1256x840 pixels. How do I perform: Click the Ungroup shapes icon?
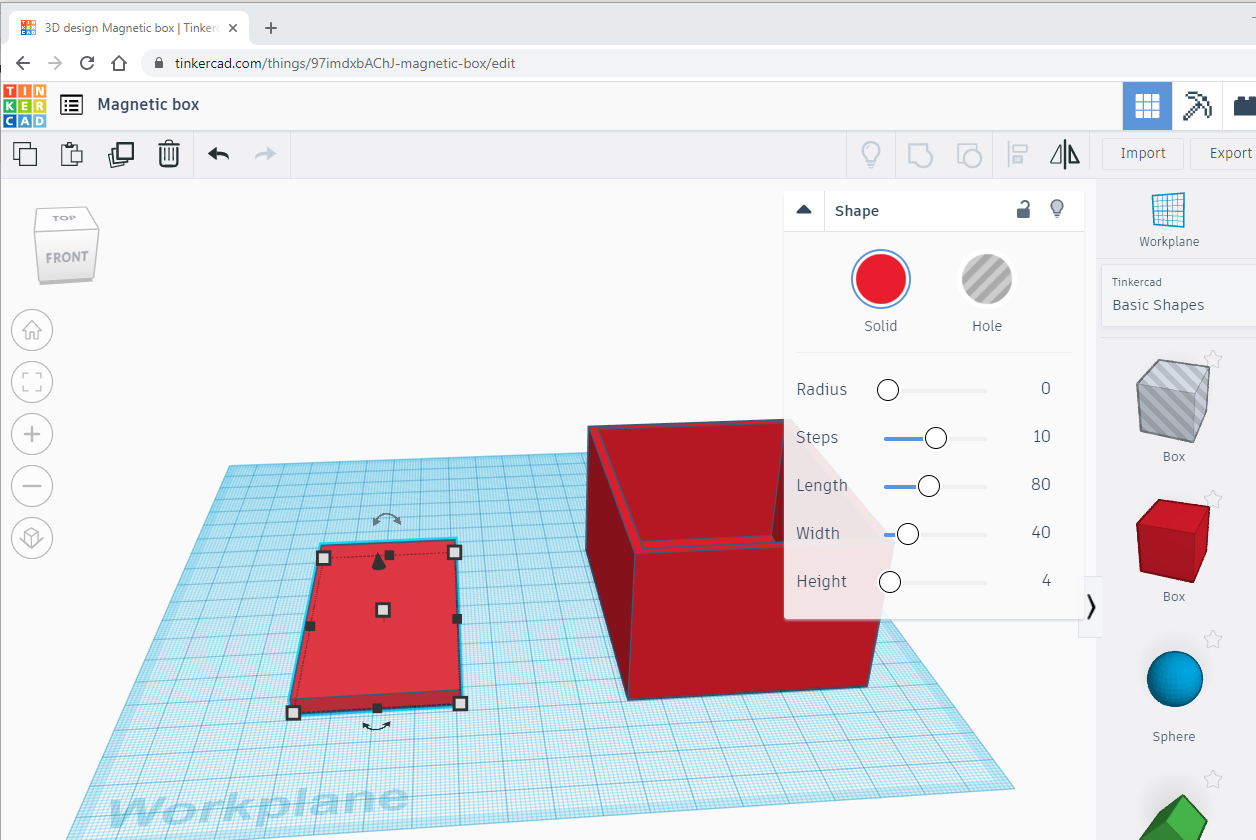point(969,154)
